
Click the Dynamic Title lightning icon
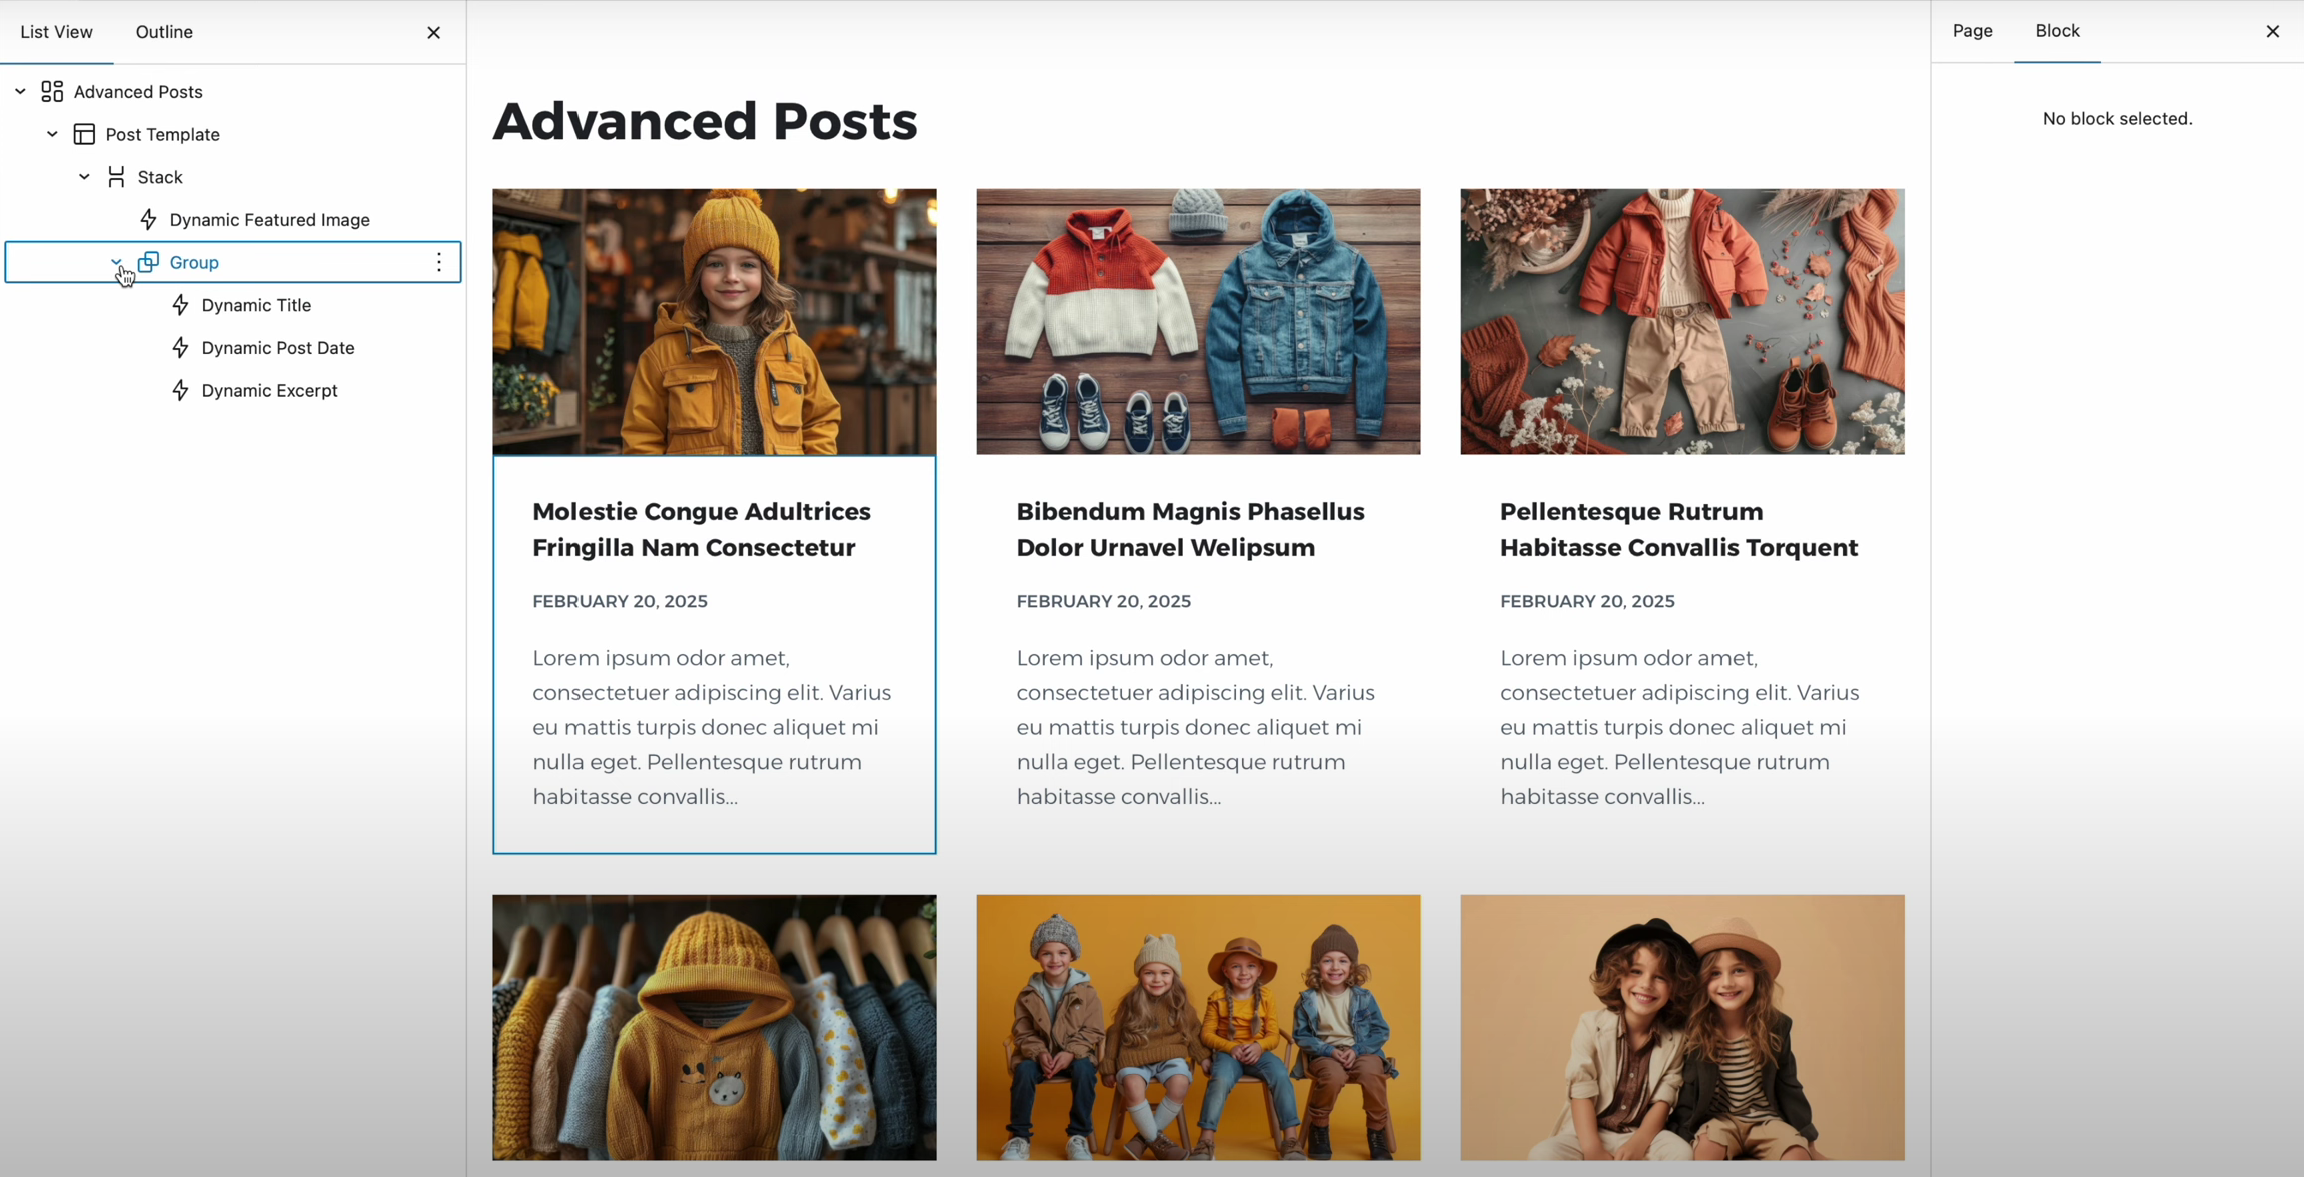pos(180,305)
